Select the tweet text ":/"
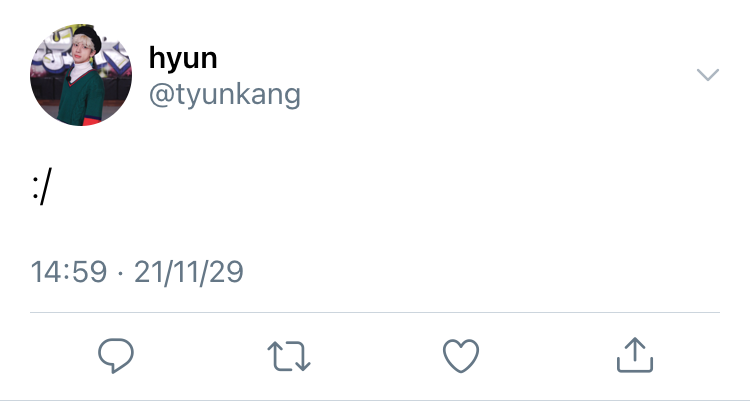The width and height of the screenshot is (750, 401). (x=42, y=186)
